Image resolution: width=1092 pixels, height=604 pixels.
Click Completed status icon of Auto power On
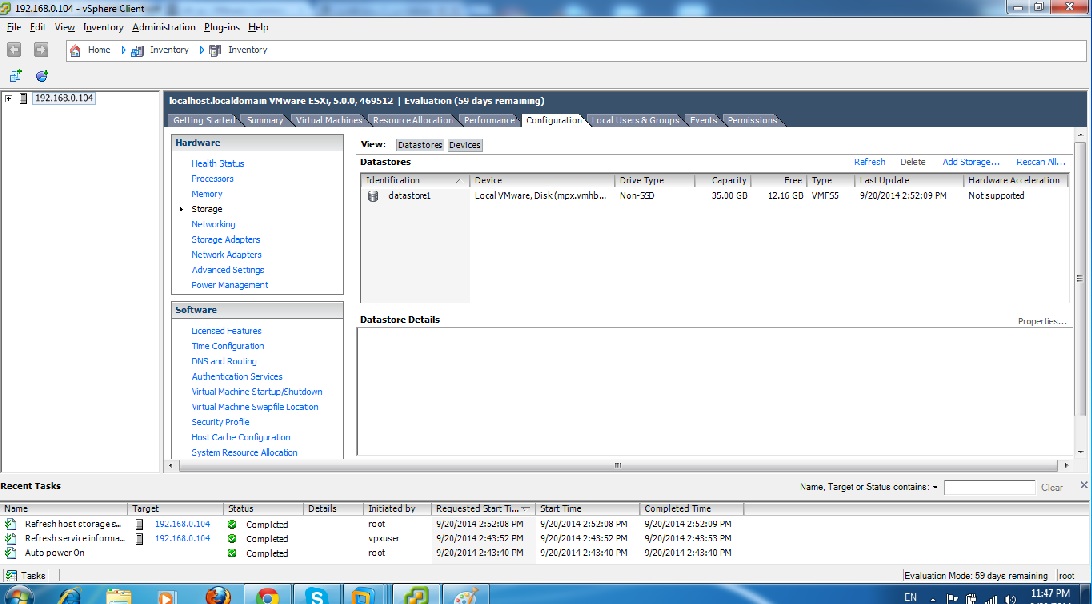232,553
